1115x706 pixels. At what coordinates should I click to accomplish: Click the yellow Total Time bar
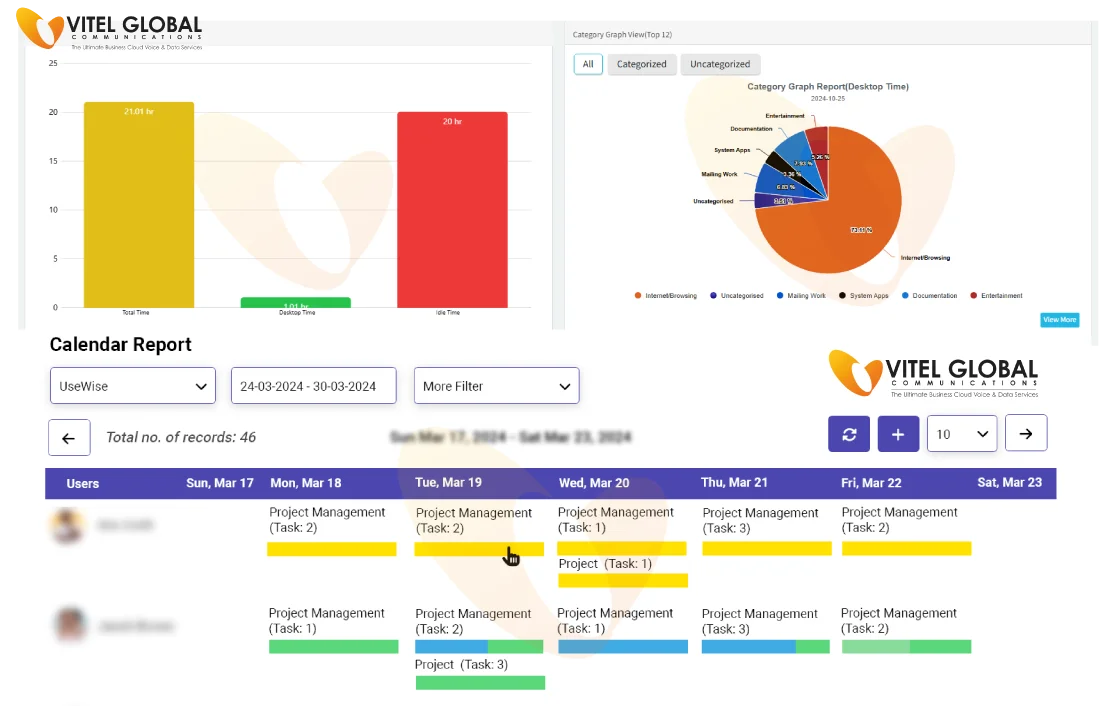[x=139, y=205]
